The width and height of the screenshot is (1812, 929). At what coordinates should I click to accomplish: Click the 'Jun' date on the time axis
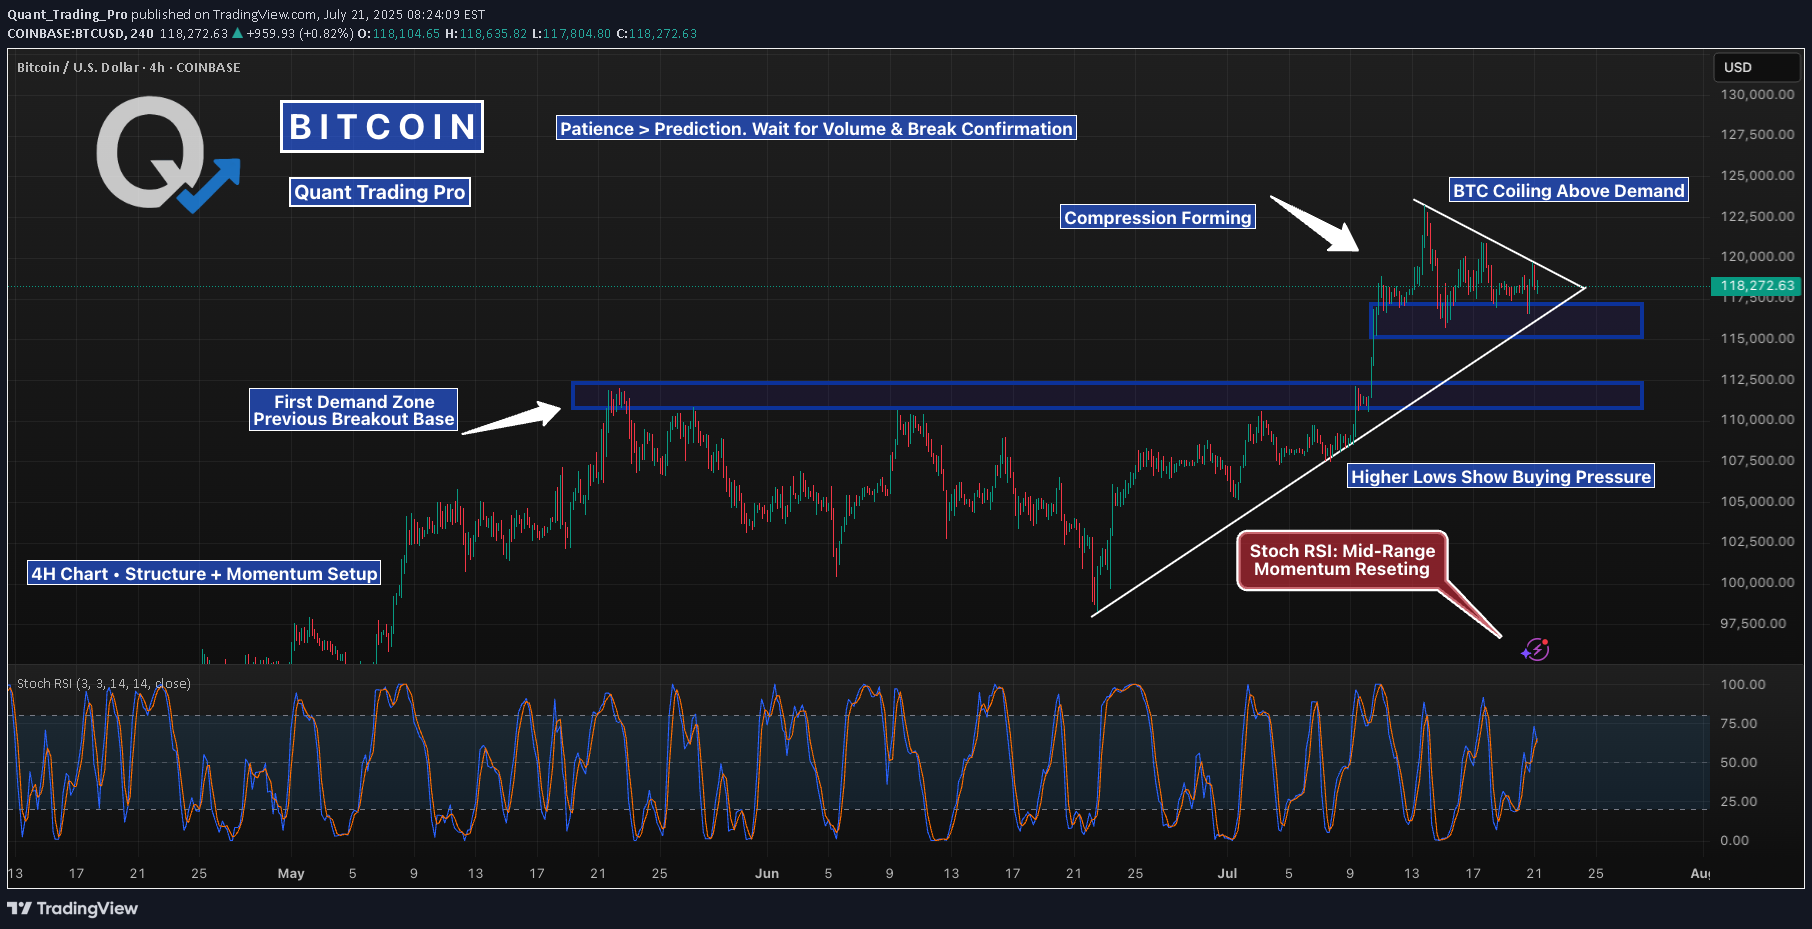pyautogui.click(x=767, y=873)
